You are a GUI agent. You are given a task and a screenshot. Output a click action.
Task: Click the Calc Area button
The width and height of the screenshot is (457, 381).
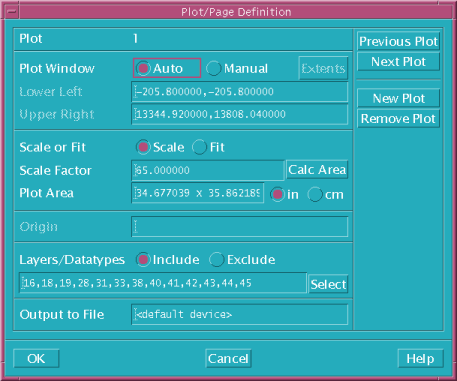pyautogui.click(x=317, y=170)
